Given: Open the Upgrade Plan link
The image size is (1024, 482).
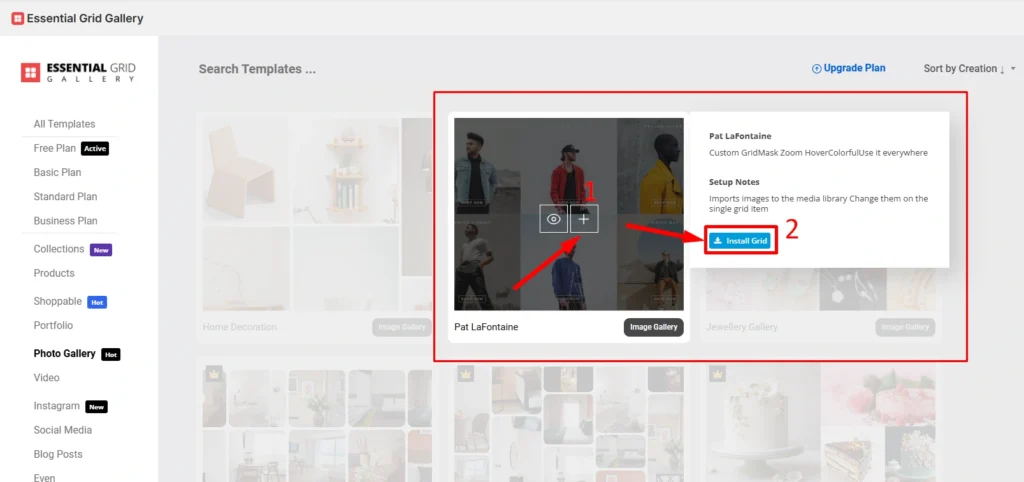Looking at the screenshot, I should 848,68.
